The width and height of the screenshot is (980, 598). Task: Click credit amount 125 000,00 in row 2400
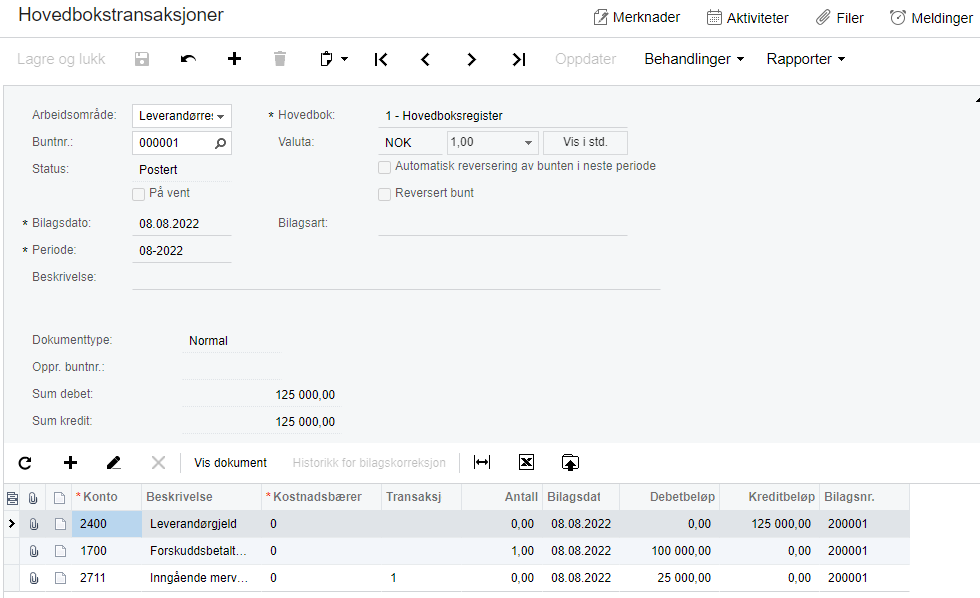click(x=769, y=524)
